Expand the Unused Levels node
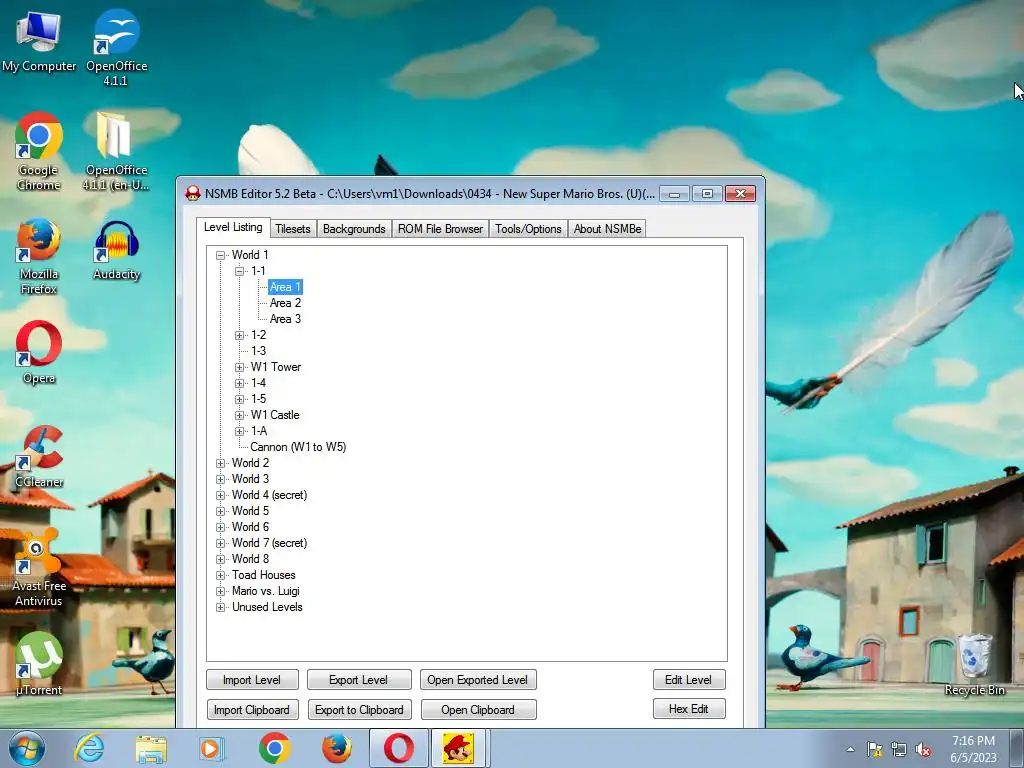 point(221,607)
